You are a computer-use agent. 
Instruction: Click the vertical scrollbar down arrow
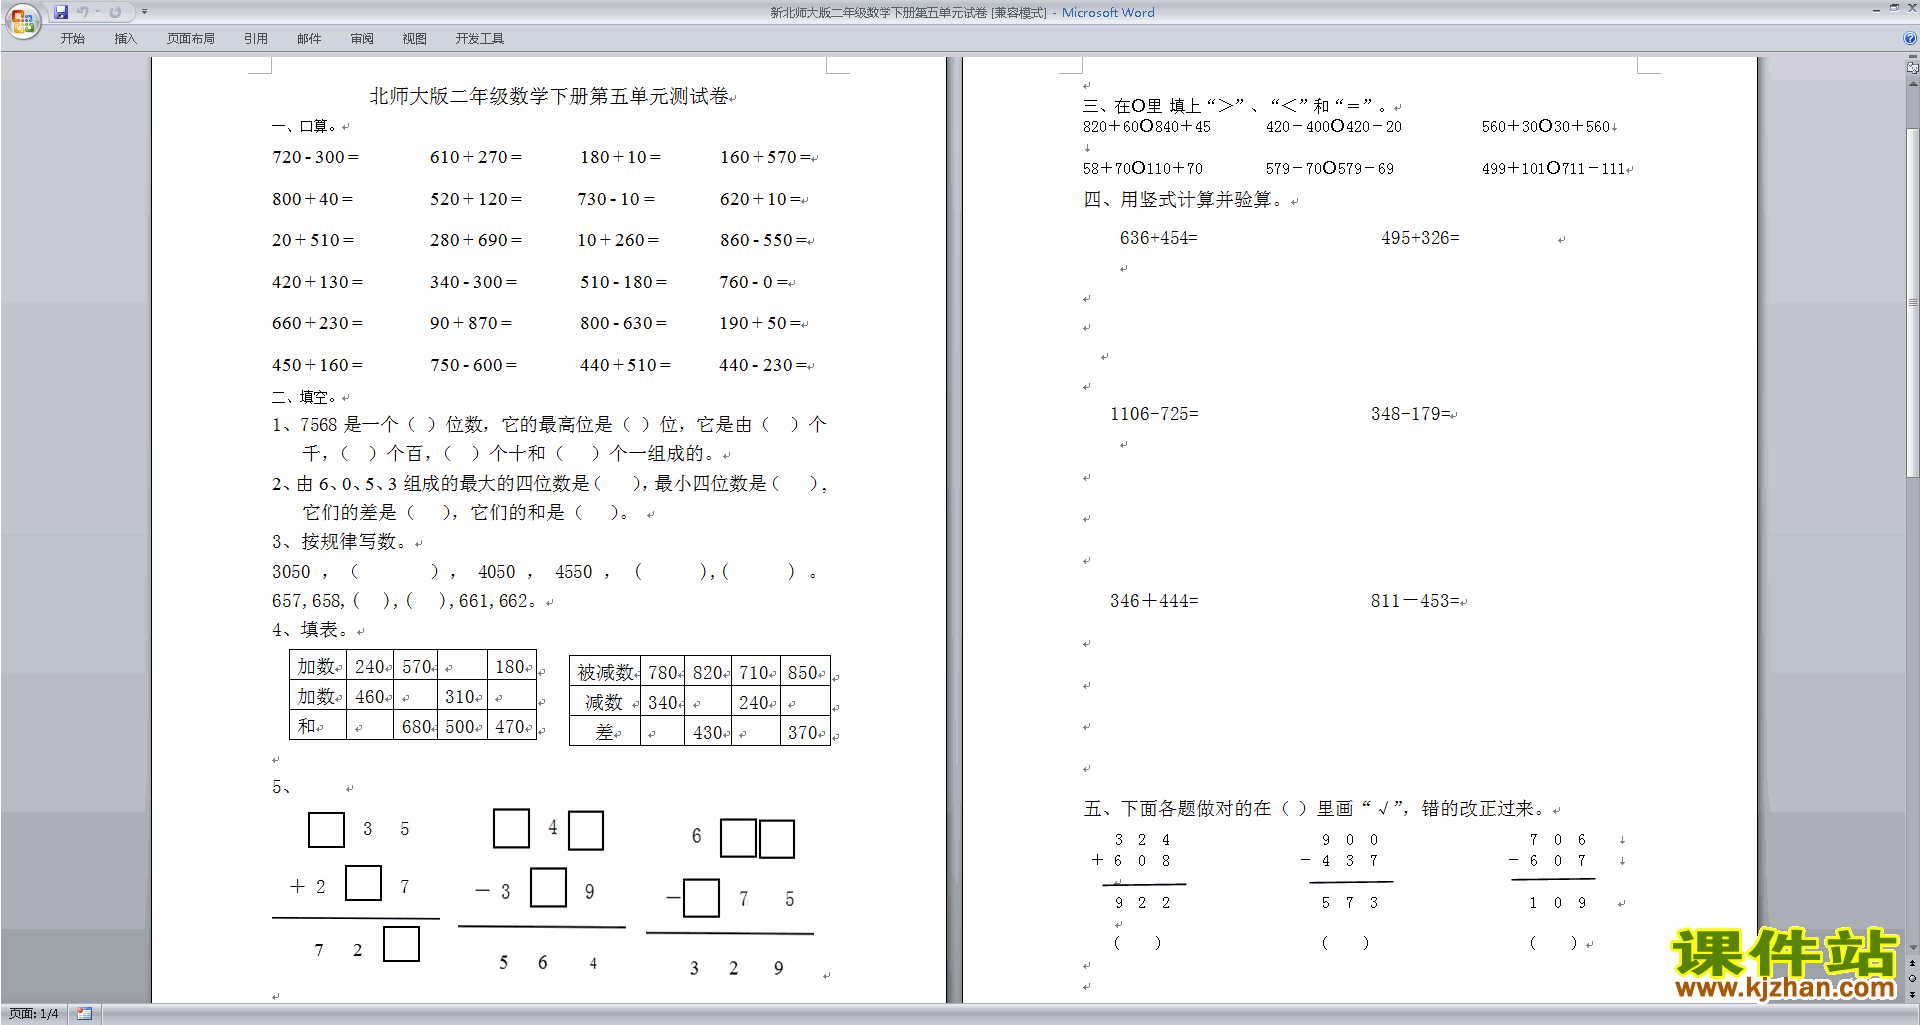tap(1913, 947)
